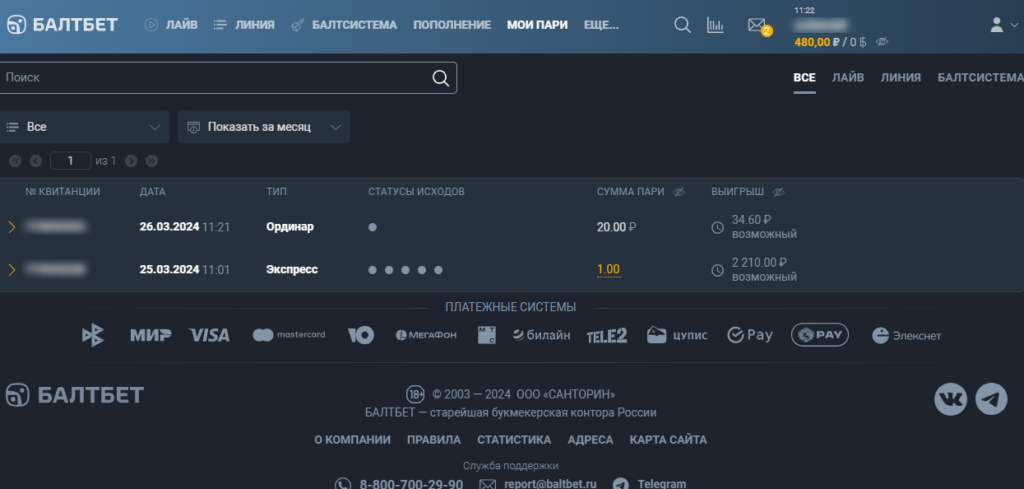Toggle balance visibility eye in header
Image resolution: width=1024 pixels, height=489 pixels.
pyautogui.click(x=882, y=42)
